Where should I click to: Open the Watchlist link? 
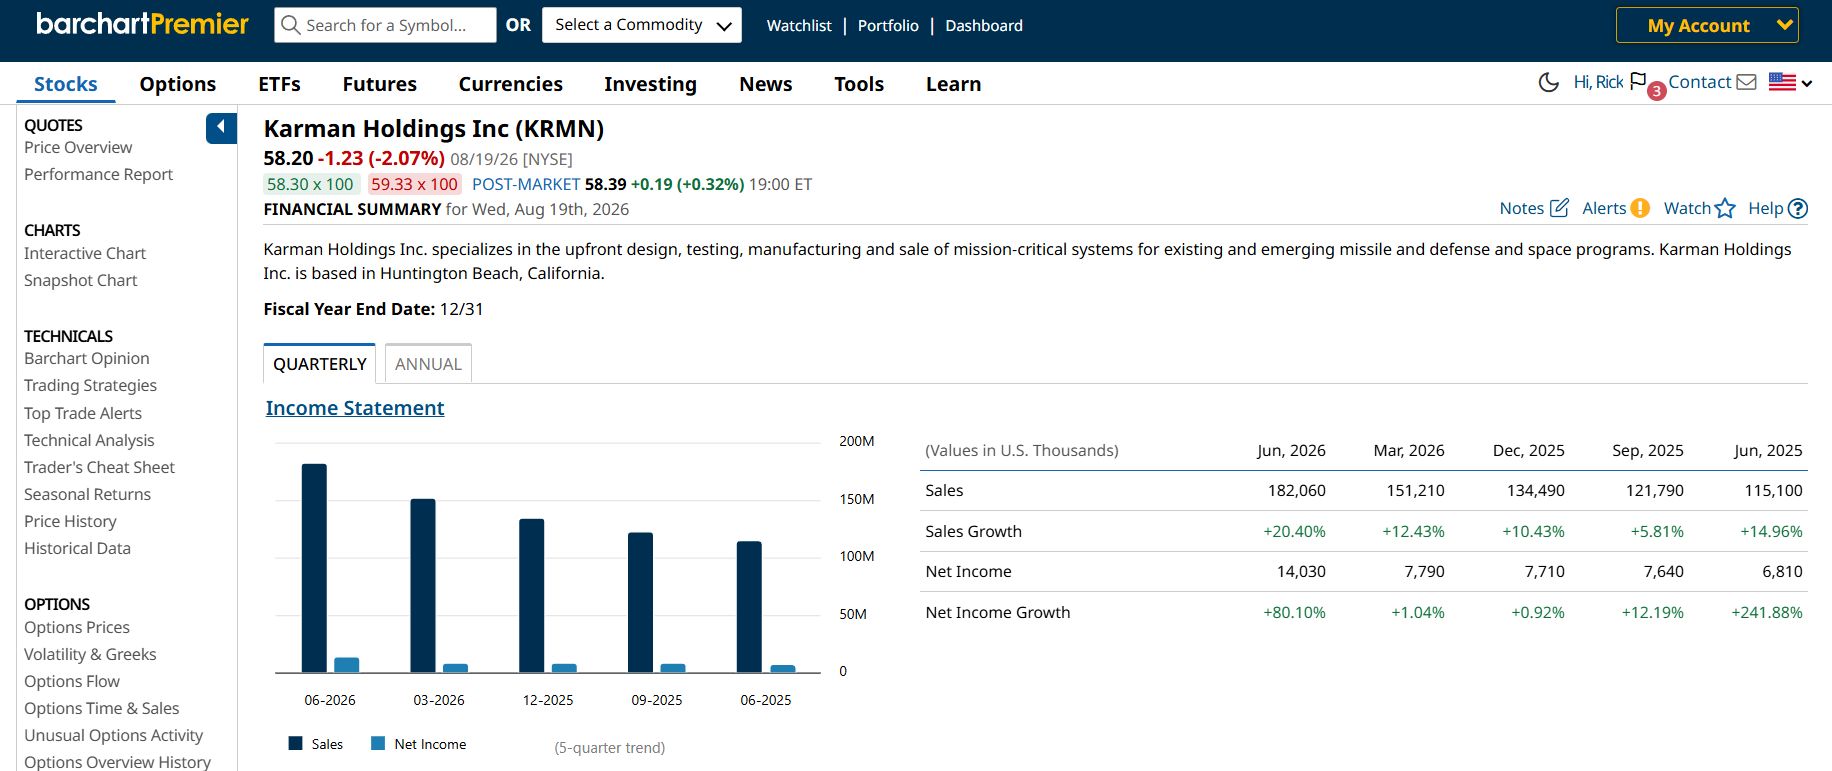[x=799, y=26]
